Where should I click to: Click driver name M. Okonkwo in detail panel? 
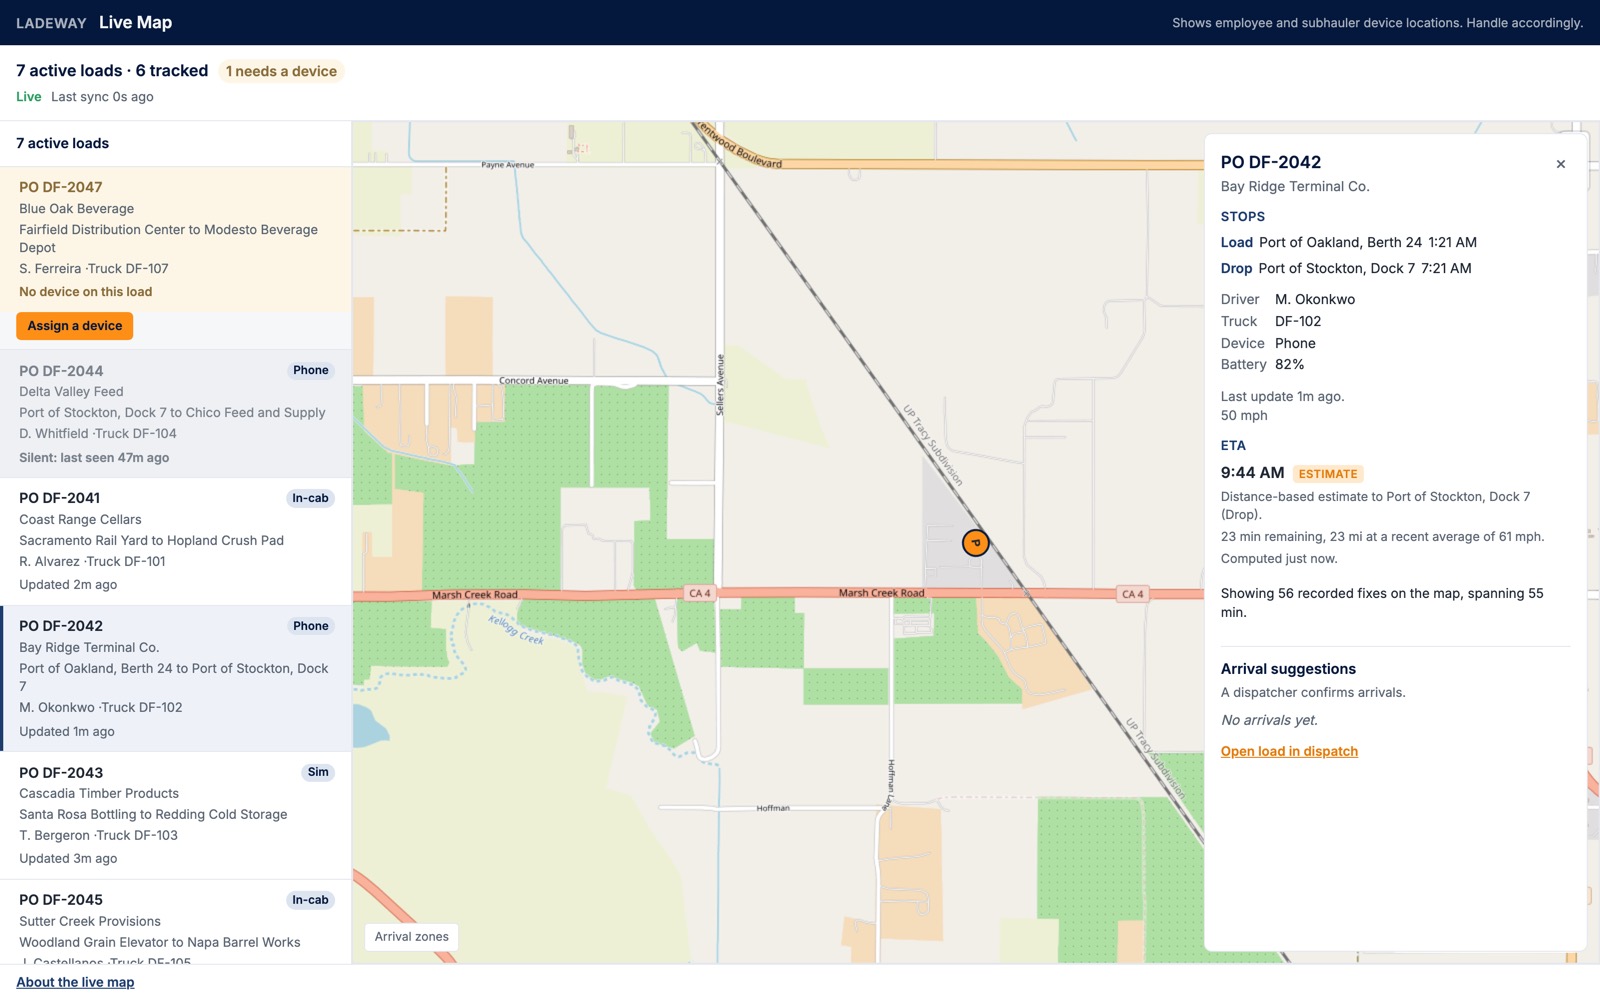pyautogui.click(x=1315, y=299)
